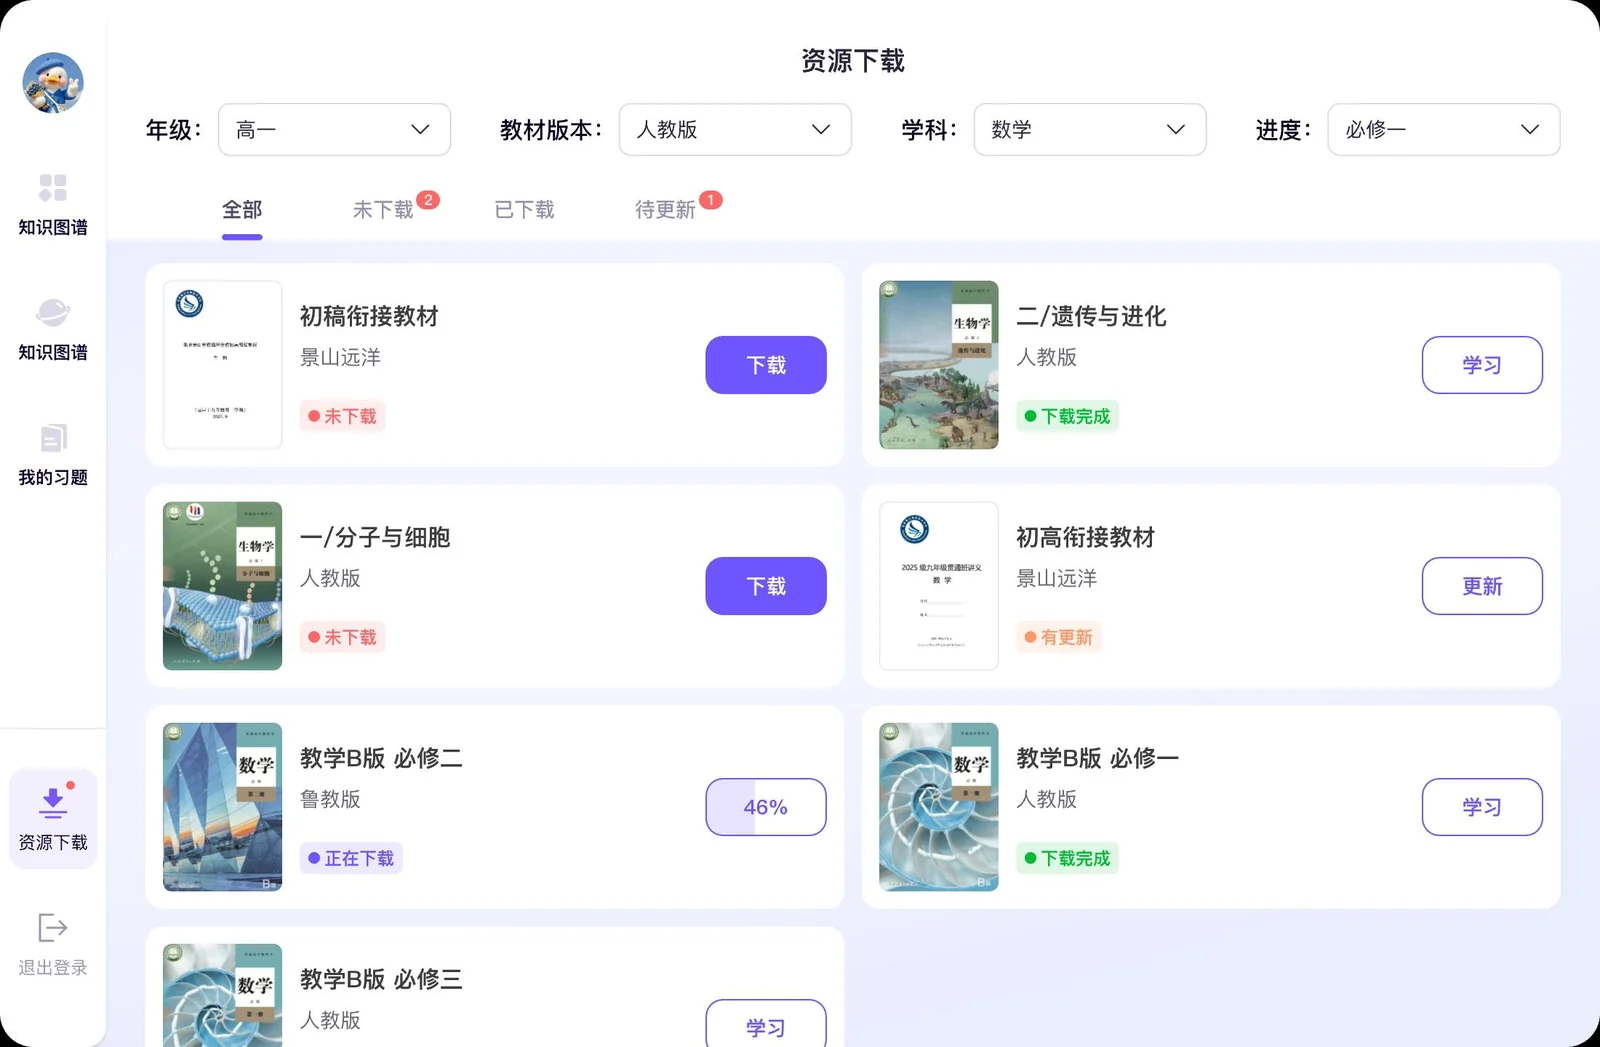Download 一/分子与细胞 with the 下载 button
This screenshot has width=1600, height=1047.
point(766,586)
